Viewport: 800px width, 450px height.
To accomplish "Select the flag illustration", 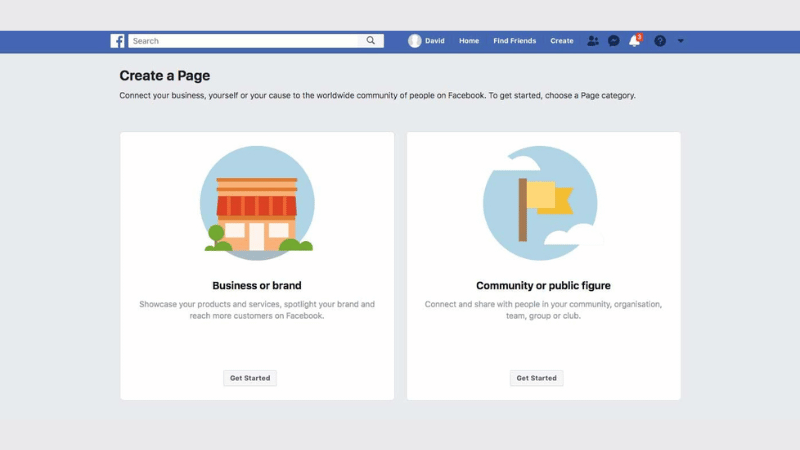I will (x=543, y=203).
